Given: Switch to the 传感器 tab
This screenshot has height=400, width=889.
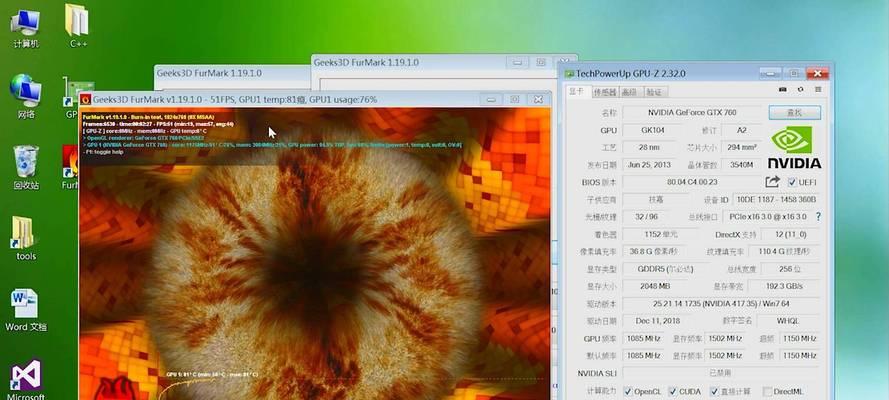Looking at the screenshot, I should coord(604,92).
